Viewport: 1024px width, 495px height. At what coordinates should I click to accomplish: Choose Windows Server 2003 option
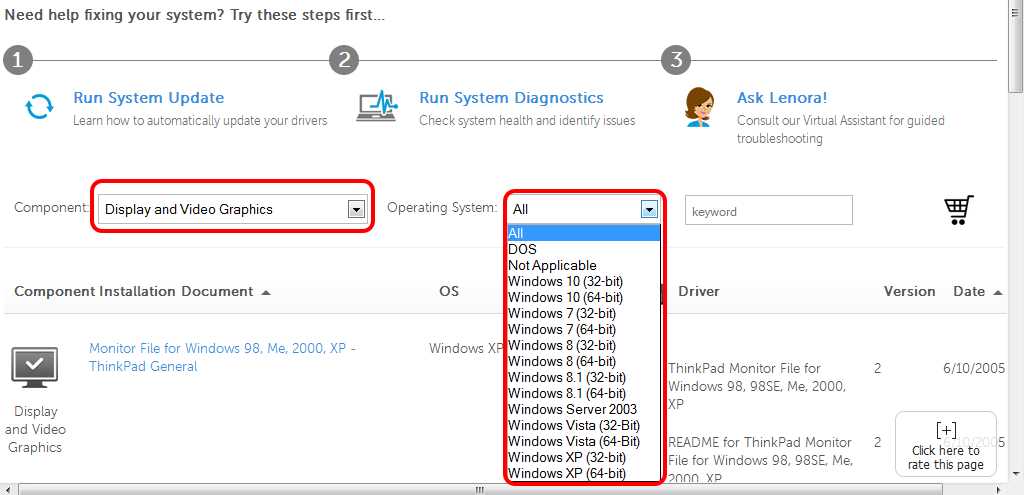[572, 409]
